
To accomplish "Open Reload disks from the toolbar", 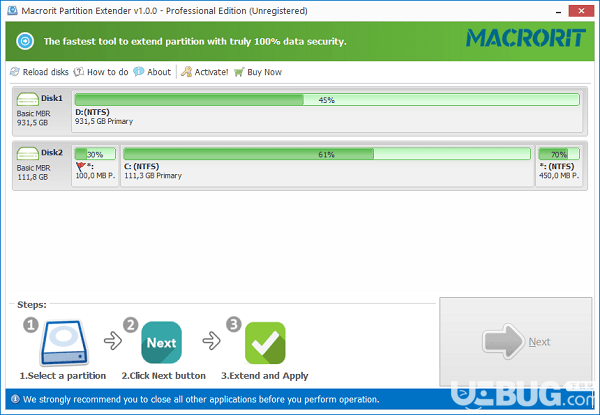I will 39,72.
